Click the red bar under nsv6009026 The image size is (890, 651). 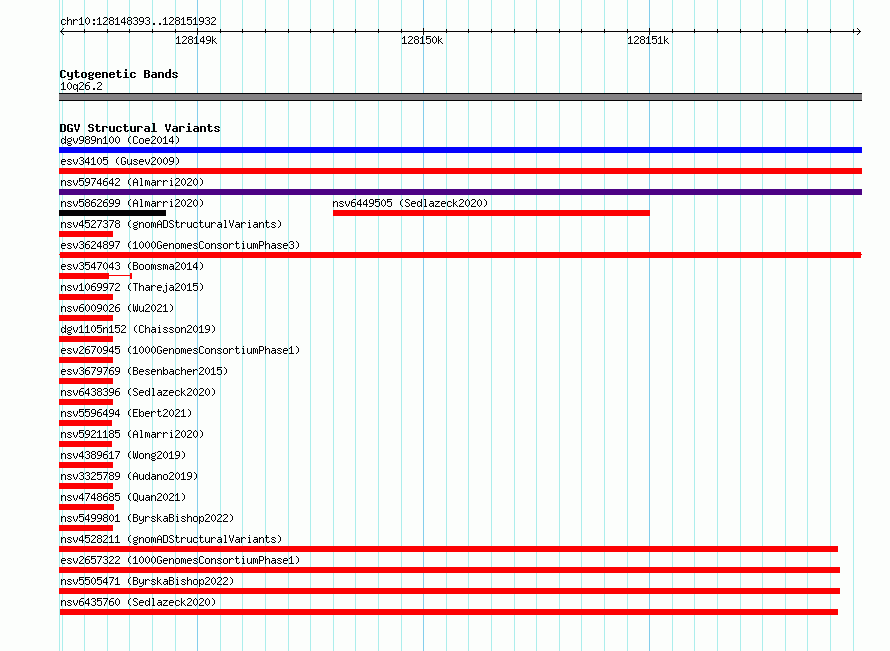click(86, 318)
